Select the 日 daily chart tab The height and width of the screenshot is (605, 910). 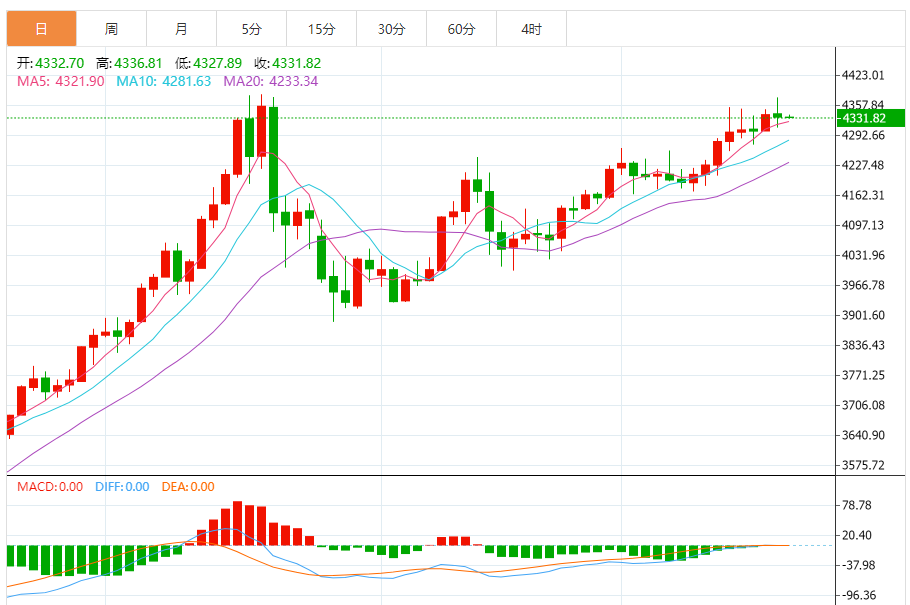point(41,29)
